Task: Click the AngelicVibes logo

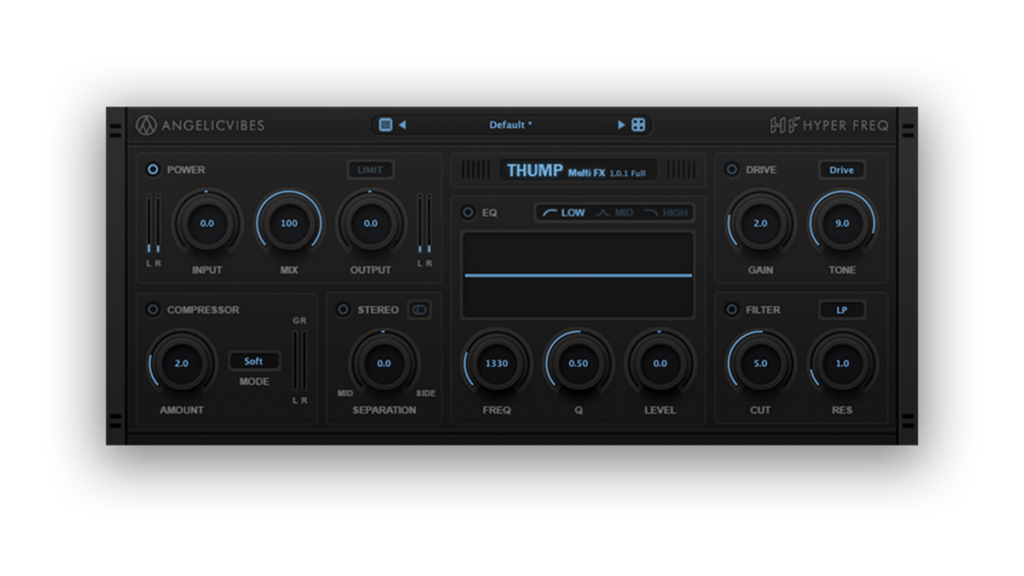Action: 200,126
